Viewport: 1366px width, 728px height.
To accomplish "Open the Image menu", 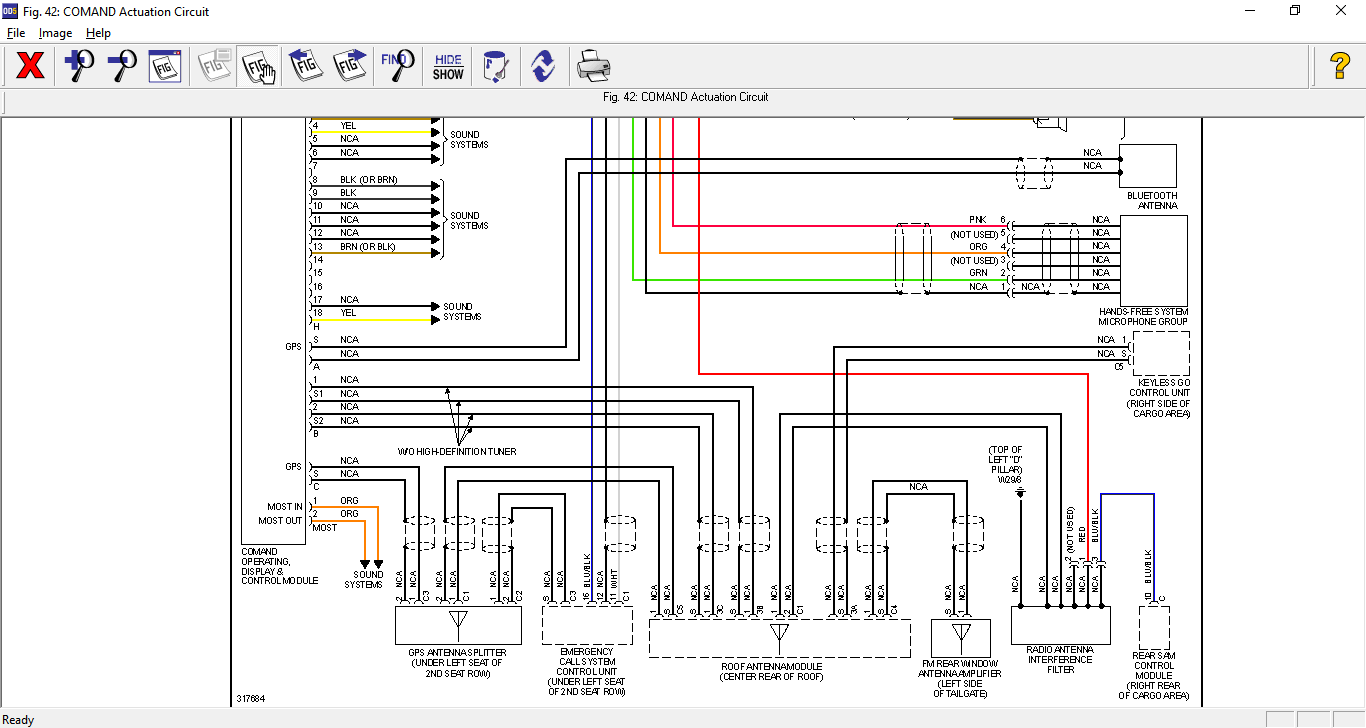I will coord(55,33).
